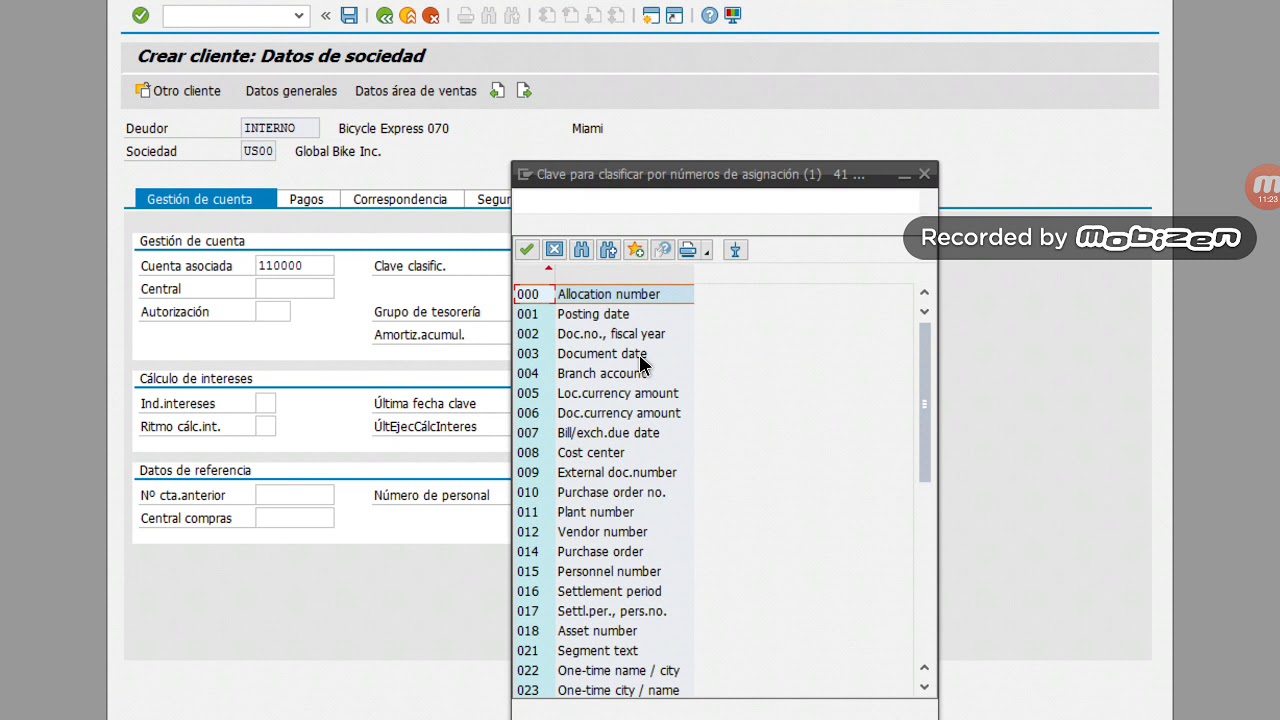Screen dimensions: 1280x720
Task: Select row 012 Vendor number
Action: [604, 532]
